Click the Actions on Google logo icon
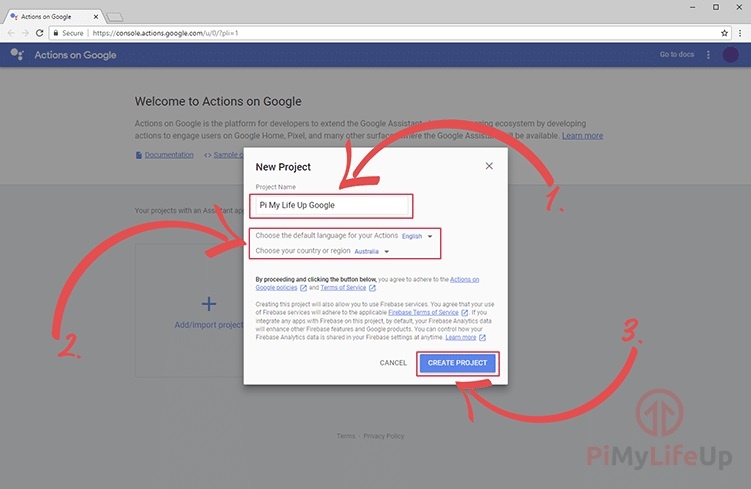The width and height of the screenshot is (751, 489). [x=18, y=54]
